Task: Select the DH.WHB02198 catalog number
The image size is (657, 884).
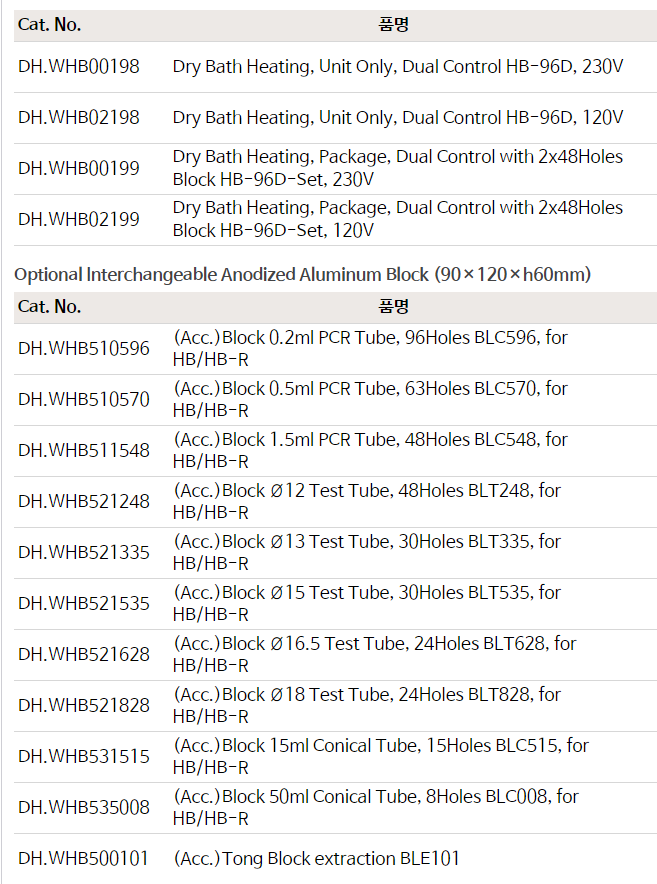Action: pos(79,118)
